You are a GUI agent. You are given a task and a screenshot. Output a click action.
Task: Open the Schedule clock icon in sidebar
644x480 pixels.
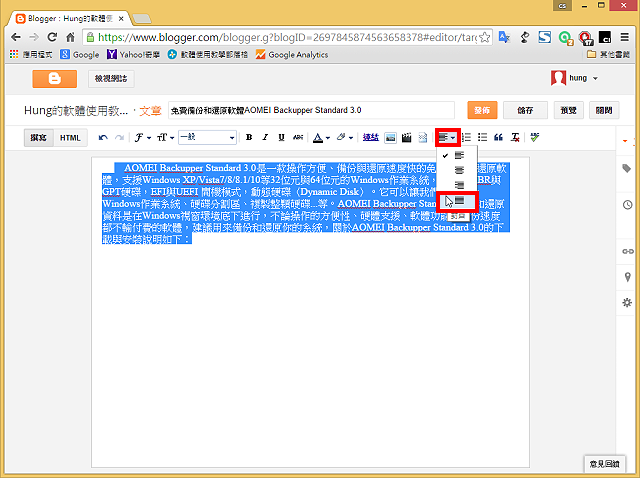click(627, 205)
